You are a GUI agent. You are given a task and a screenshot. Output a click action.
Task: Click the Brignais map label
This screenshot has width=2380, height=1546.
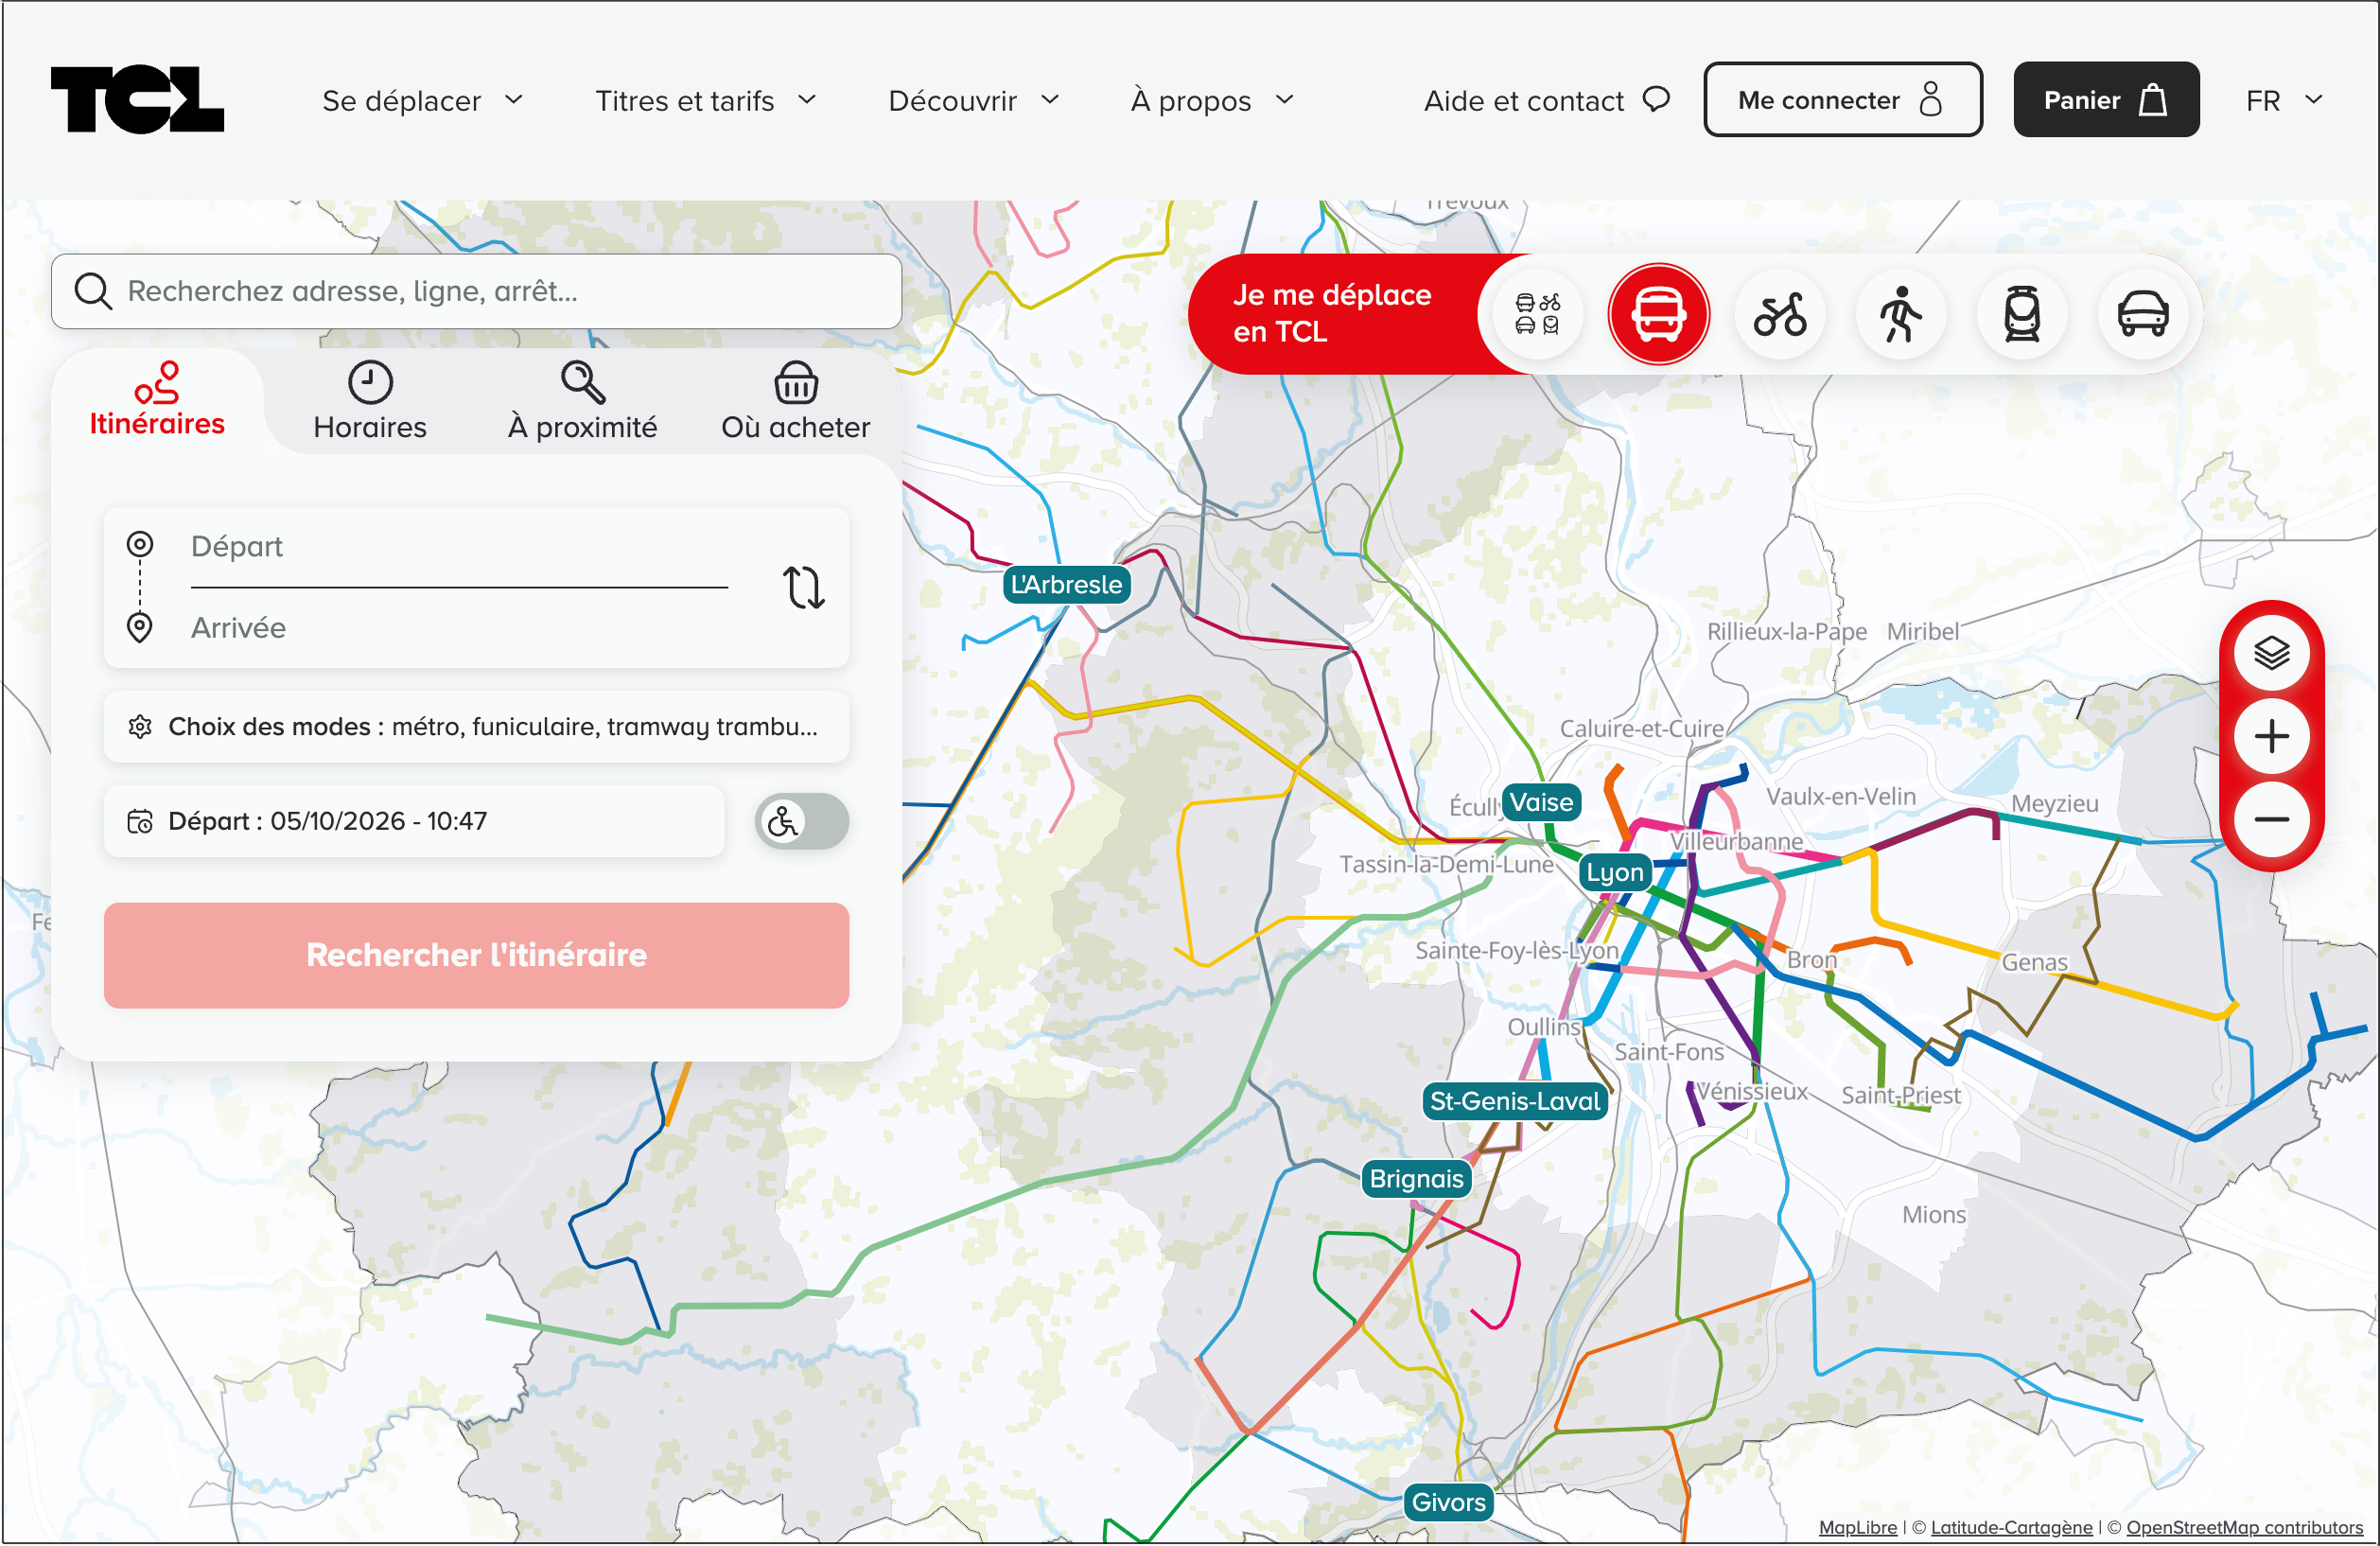pyautogui.click(x=1415, y=1179)
